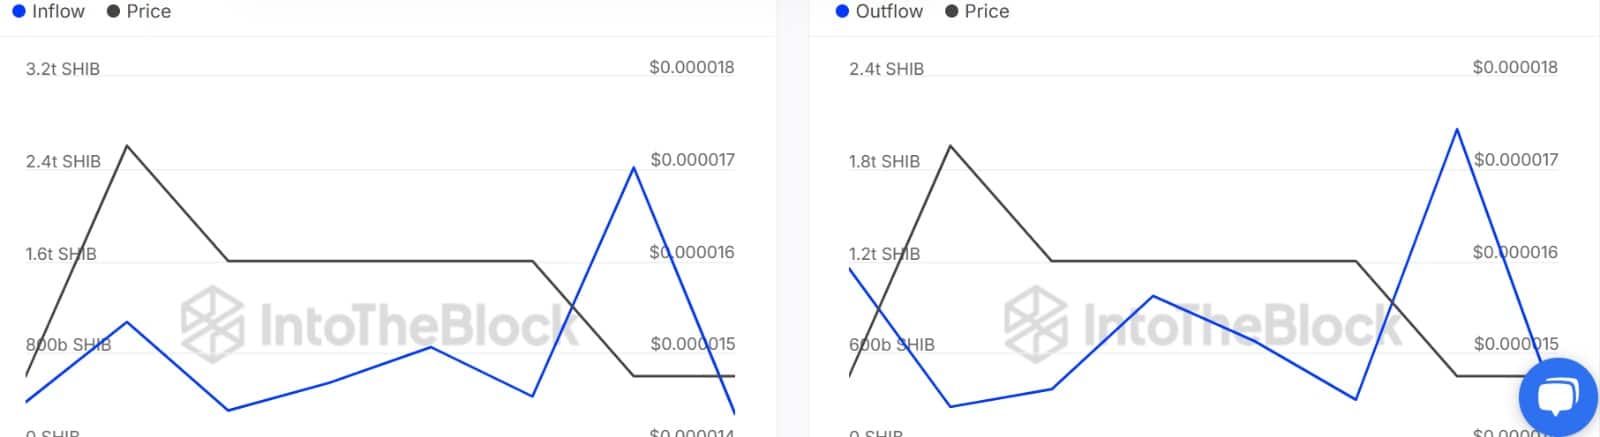Select the Price line peak on Inflow chart
Viewport: 1600px width, 437px height.
[127, 146]
